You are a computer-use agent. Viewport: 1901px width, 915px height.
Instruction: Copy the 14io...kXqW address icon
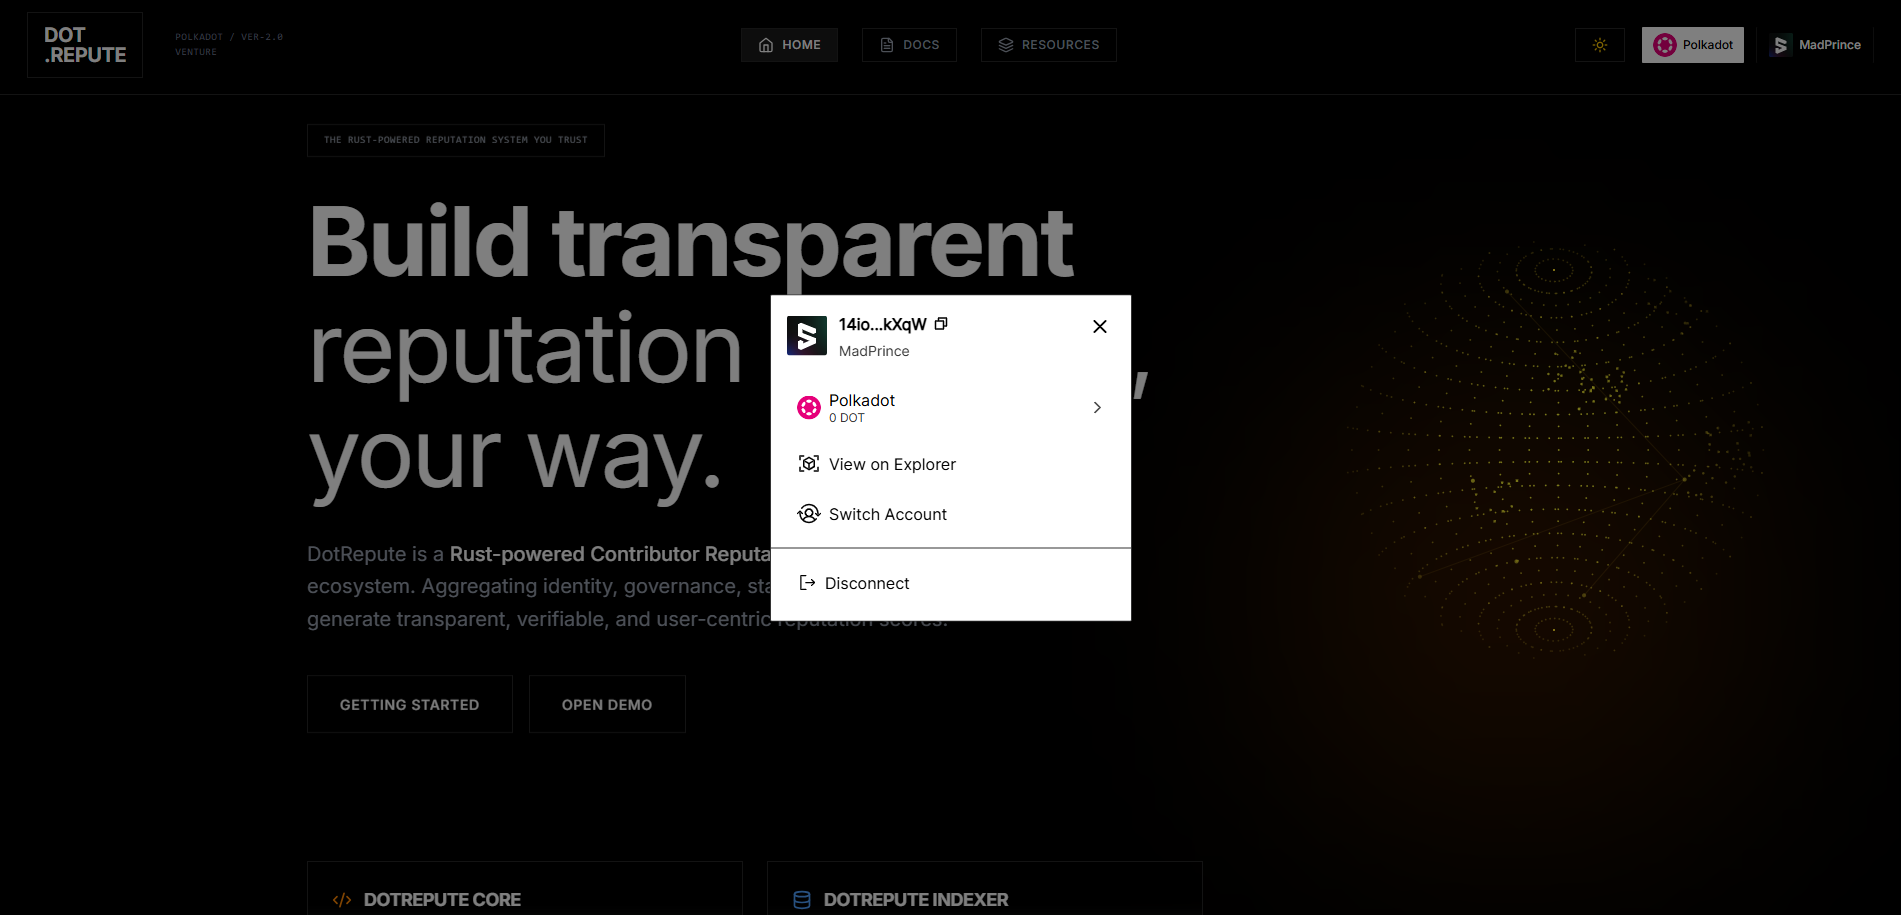(941, 324)
